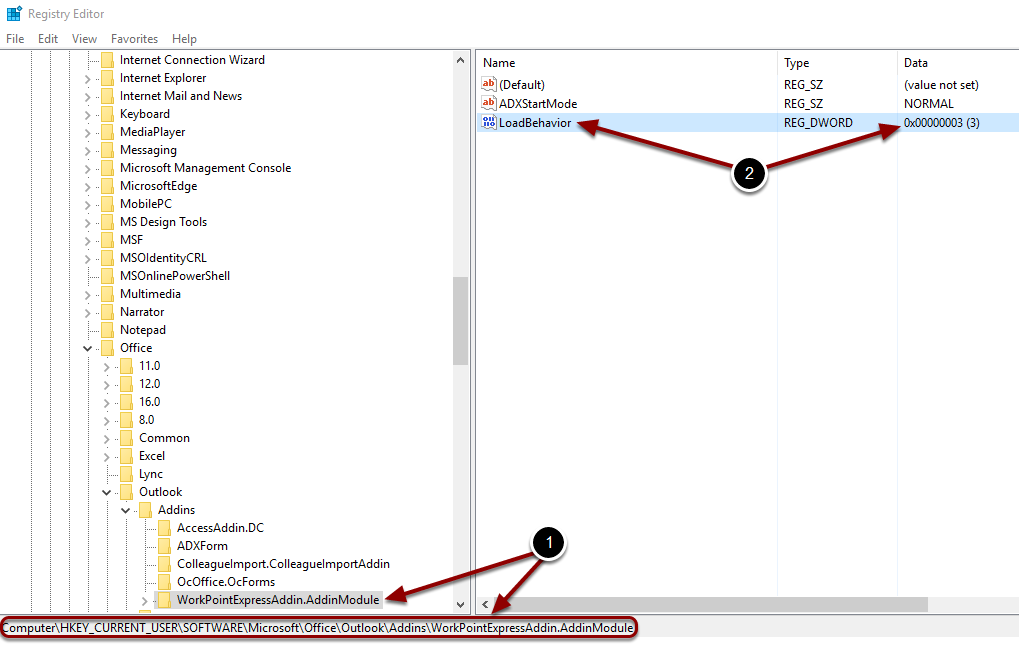1019x658 pixels.
Task: Click the tree pane scroll up arrow
Action: click(x=461, y=60)
